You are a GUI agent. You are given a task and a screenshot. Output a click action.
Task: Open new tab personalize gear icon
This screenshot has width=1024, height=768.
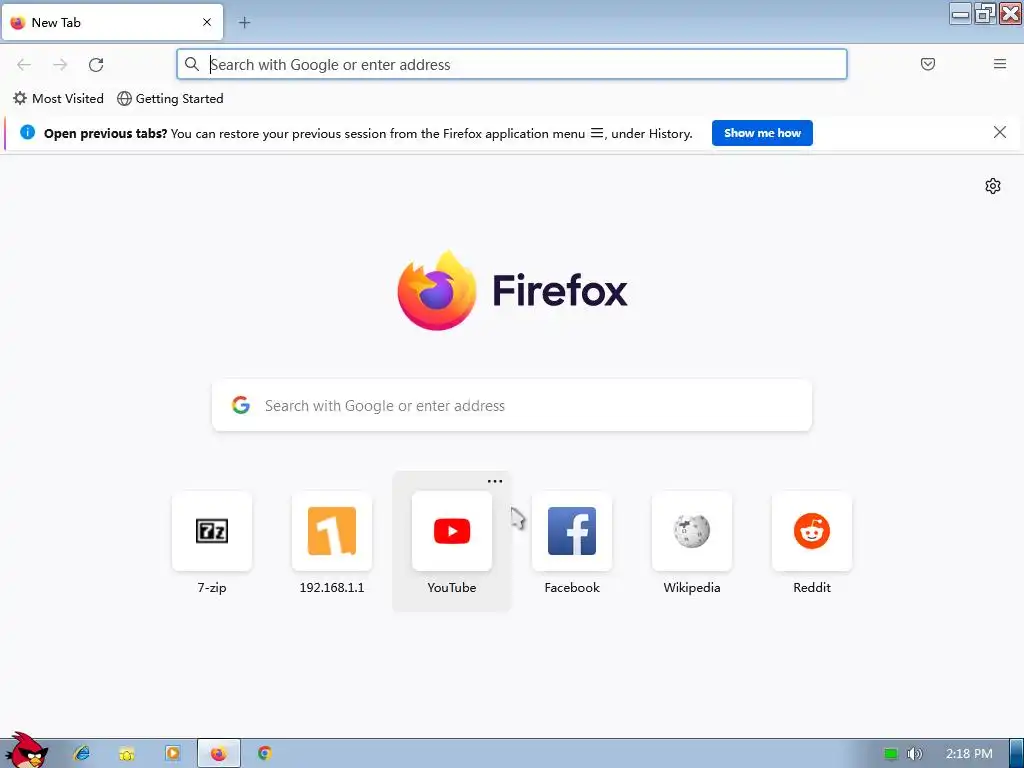(993, 186)
